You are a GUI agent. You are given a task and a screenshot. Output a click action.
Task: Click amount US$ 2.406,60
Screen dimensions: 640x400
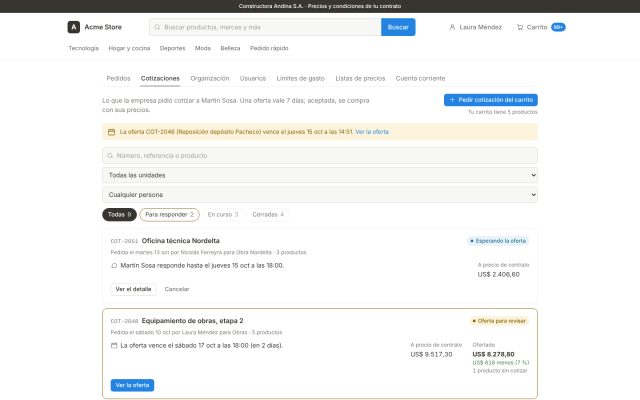point(498,274)
